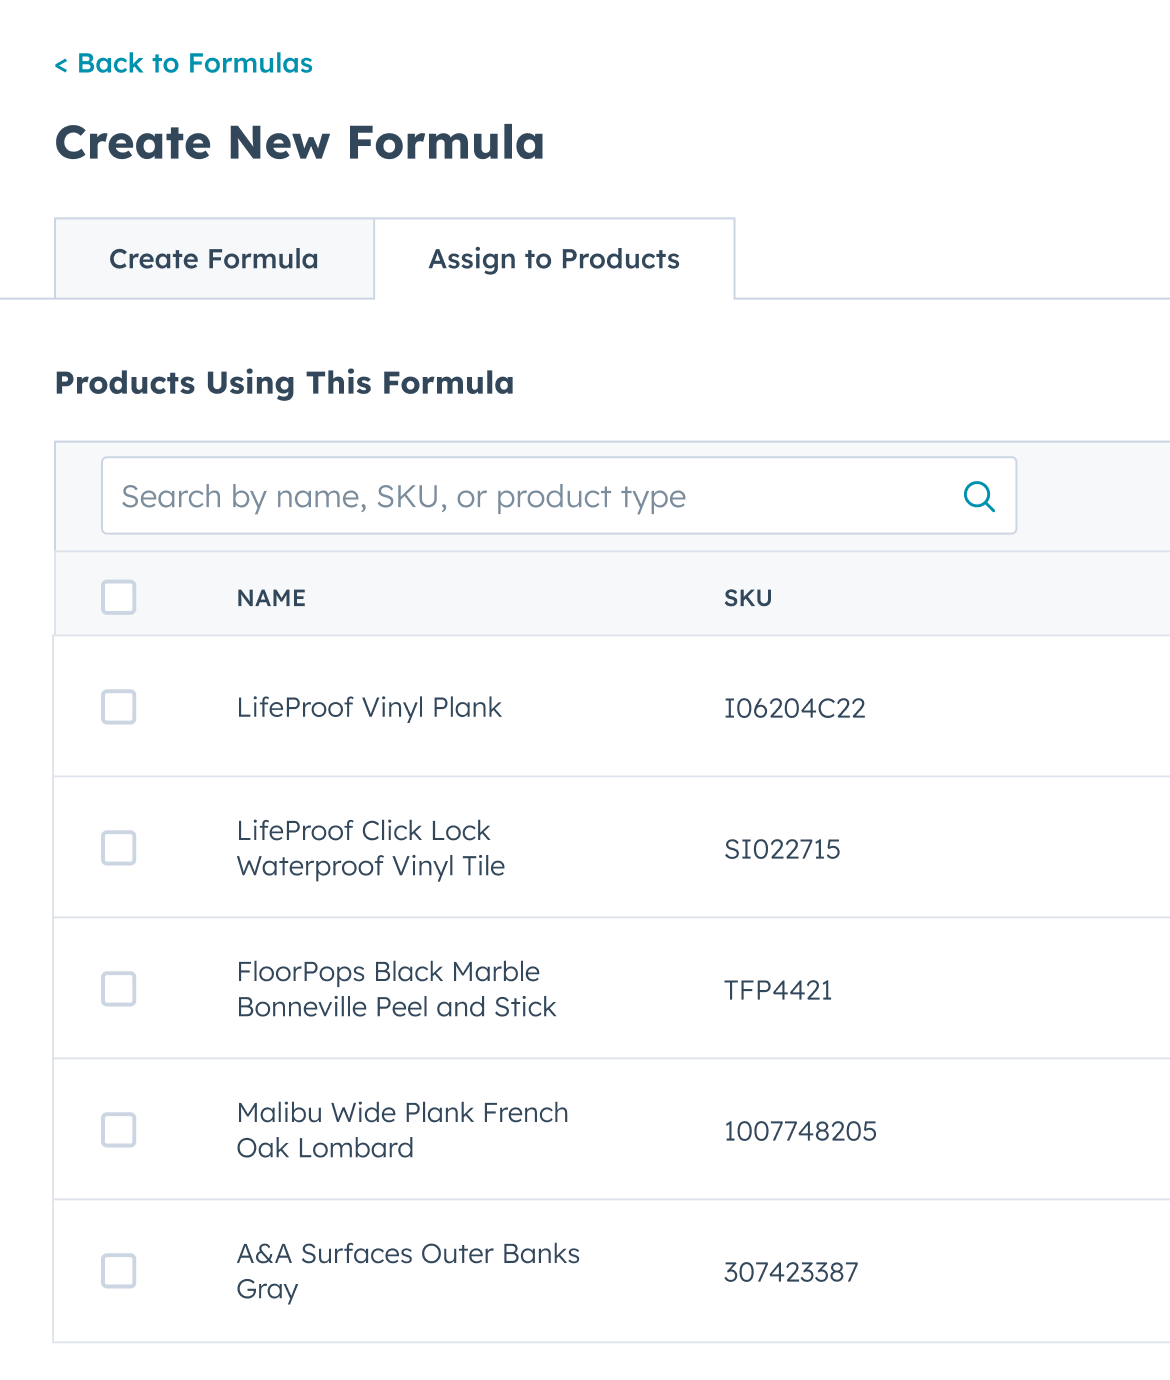Select product name Malibu Wide Plank French Oak Lombard
This screenshot has height=1380, width=1170.
pyautogui.click(x=402, y=1130)
